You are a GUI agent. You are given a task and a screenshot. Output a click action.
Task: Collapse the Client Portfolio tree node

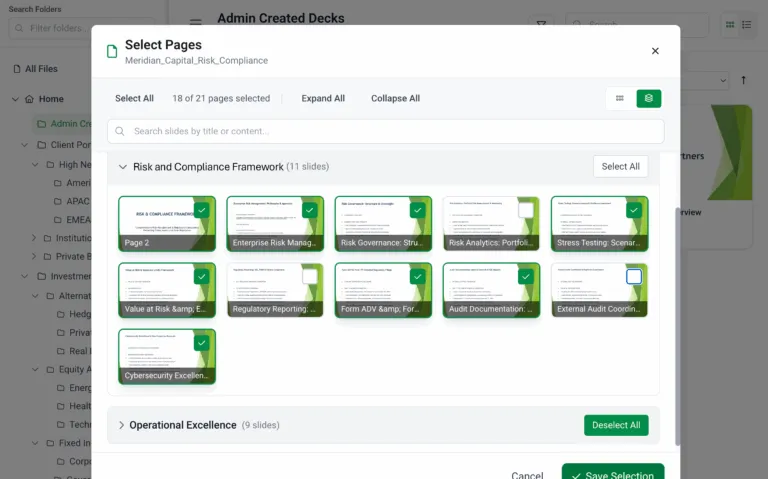tap(24, 145)
